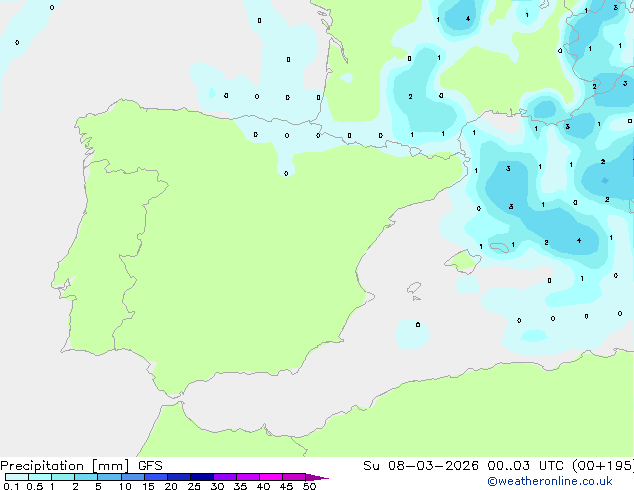Choose the 40–45 mm magenta legend box
This screenshot has width=634, height=490.
click(271, 477)
